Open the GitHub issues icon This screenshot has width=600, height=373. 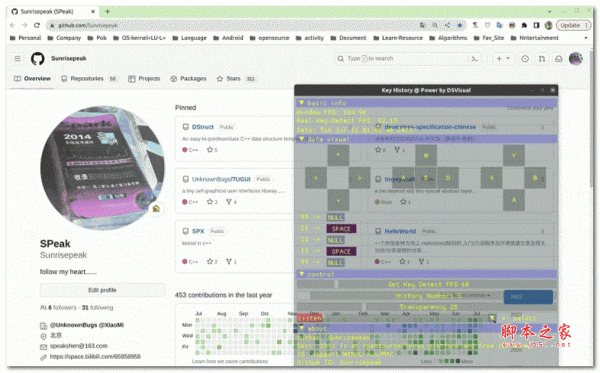(525, 59)
